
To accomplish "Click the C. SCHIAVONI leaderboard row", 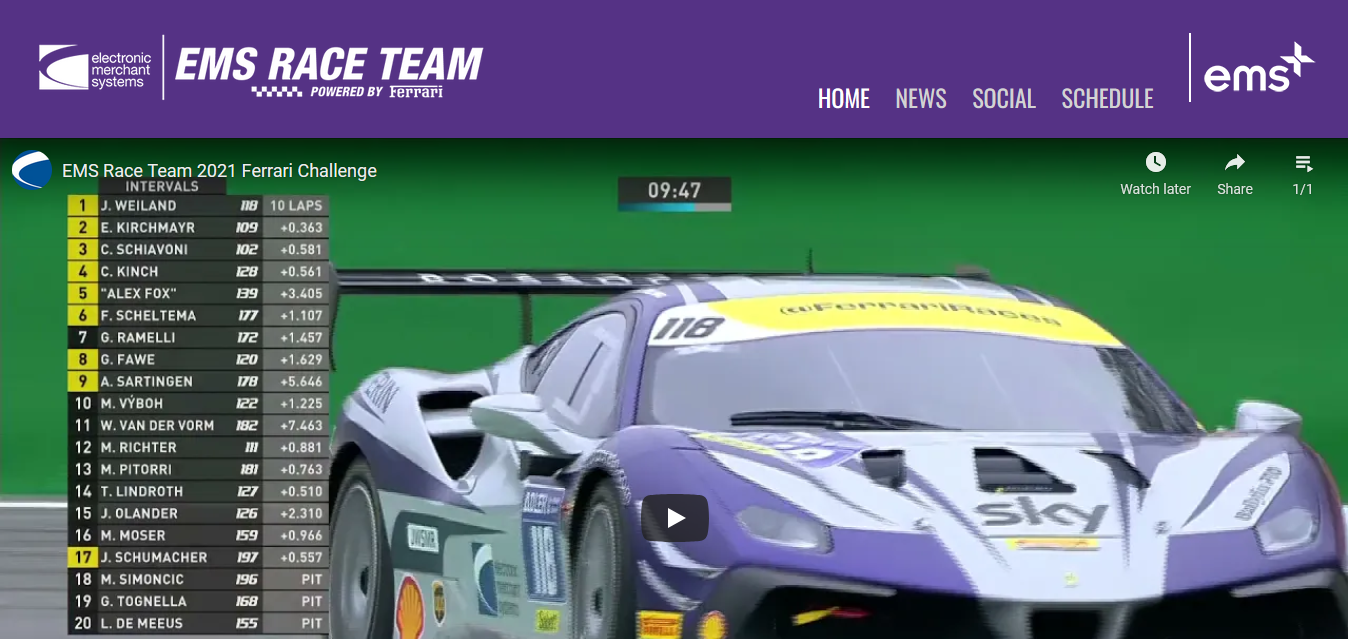I will coord(198,249).
